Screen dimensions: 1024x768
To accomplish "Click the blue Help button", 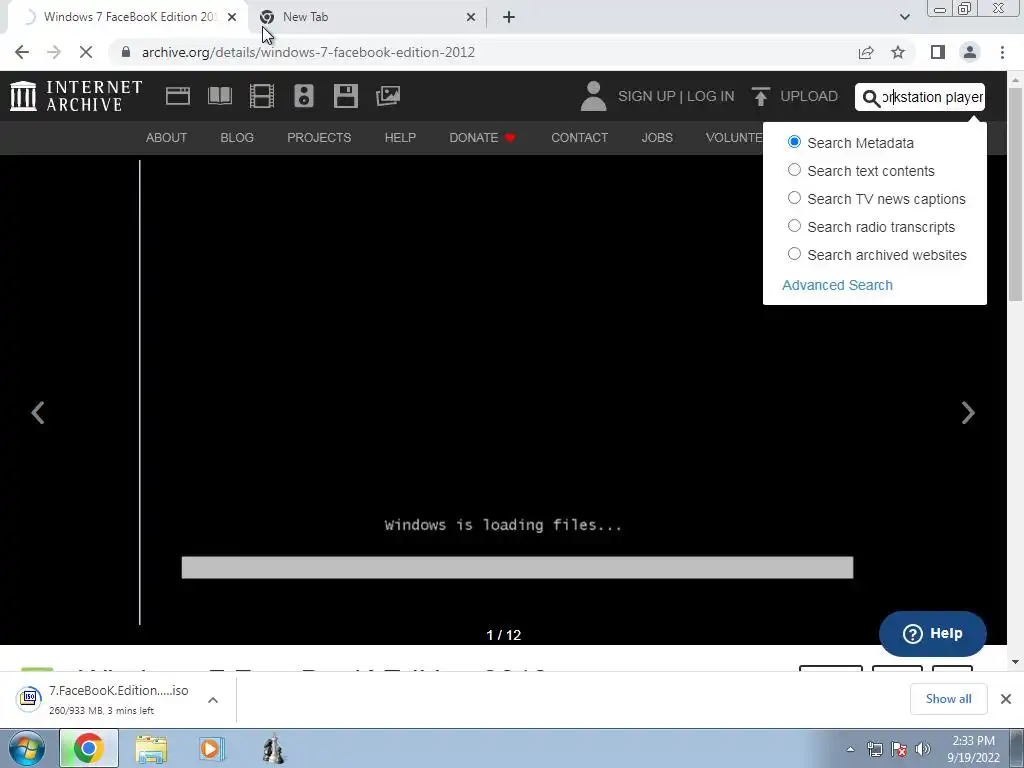I will tap(933, 633).
